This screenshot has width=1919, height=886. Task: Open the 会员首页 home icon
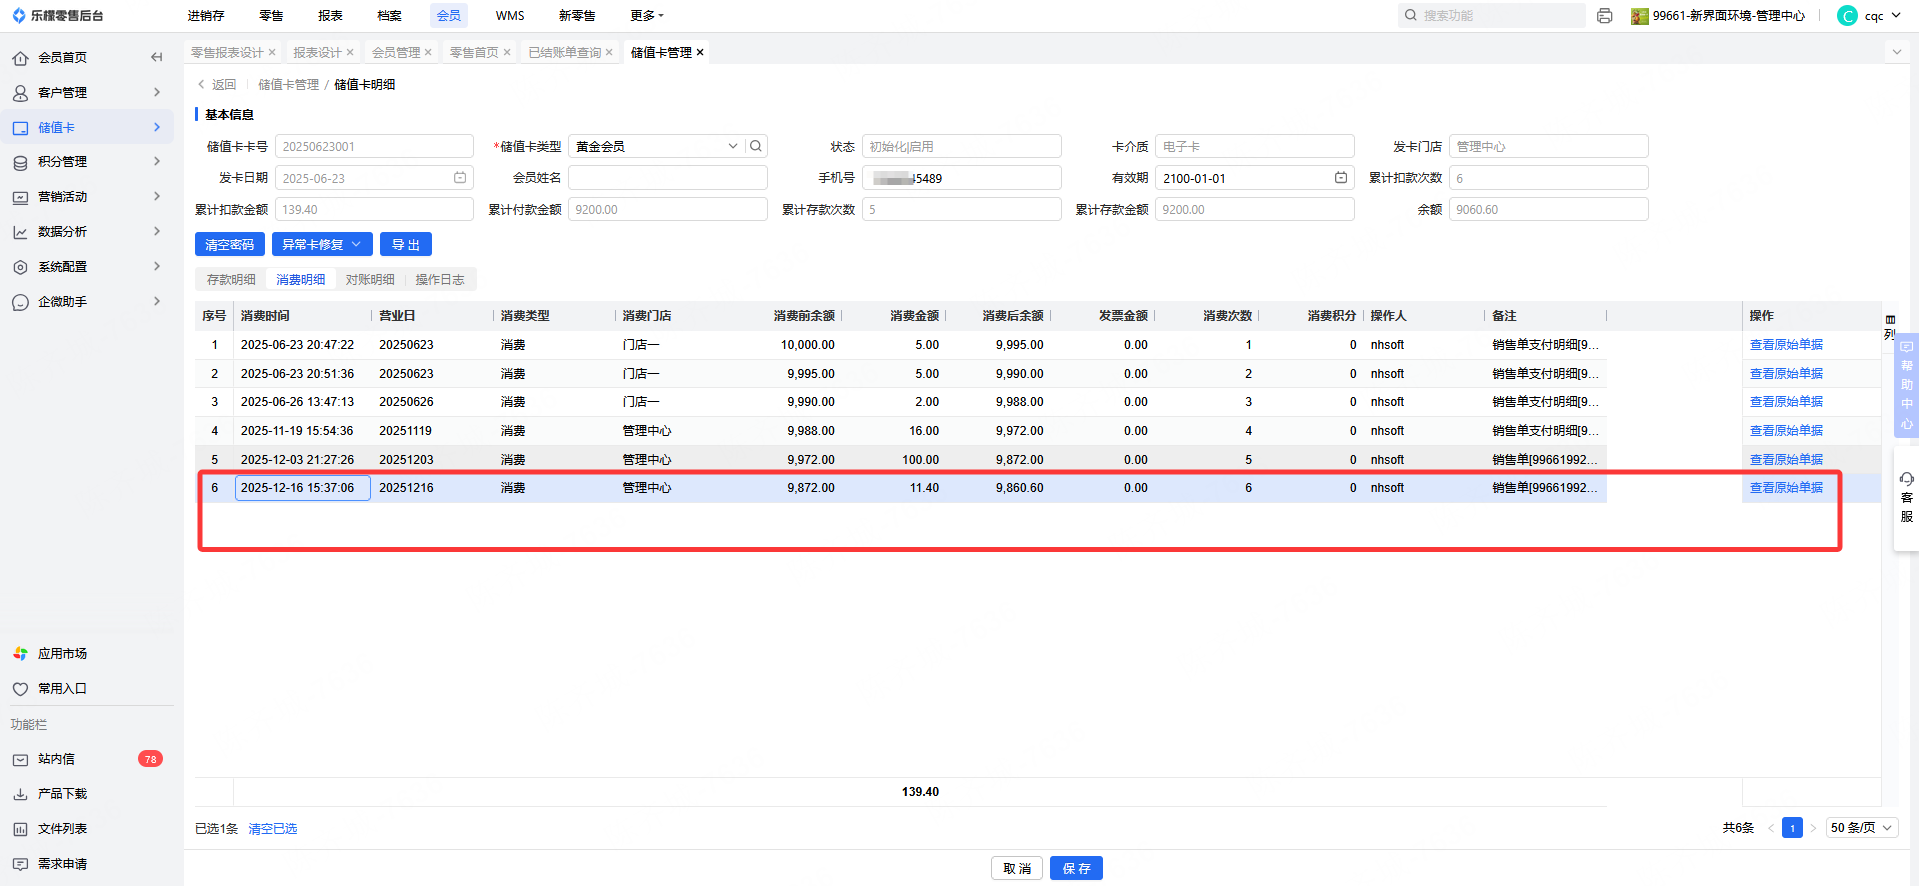tap(20, 58)
